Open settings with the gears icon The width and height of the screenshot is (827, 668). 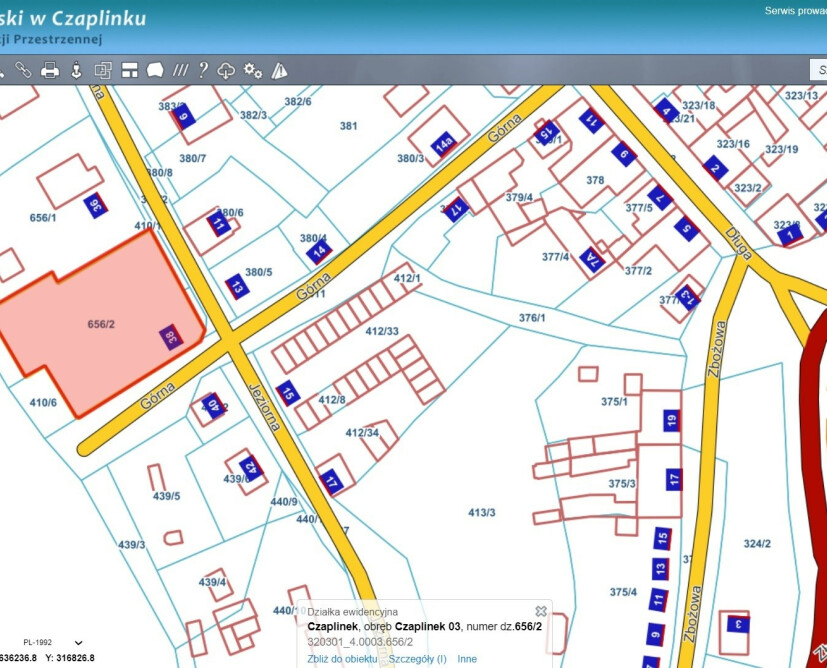[x=253, y=70]
